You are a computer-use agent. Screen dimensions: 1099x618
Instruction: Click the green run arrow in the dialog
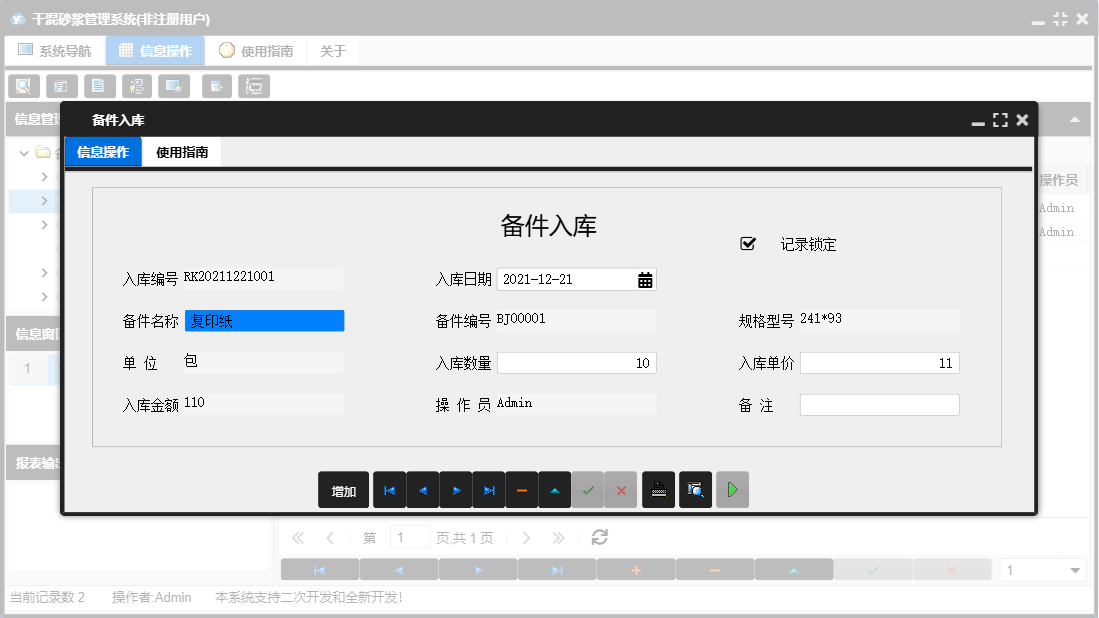point(732,490)
